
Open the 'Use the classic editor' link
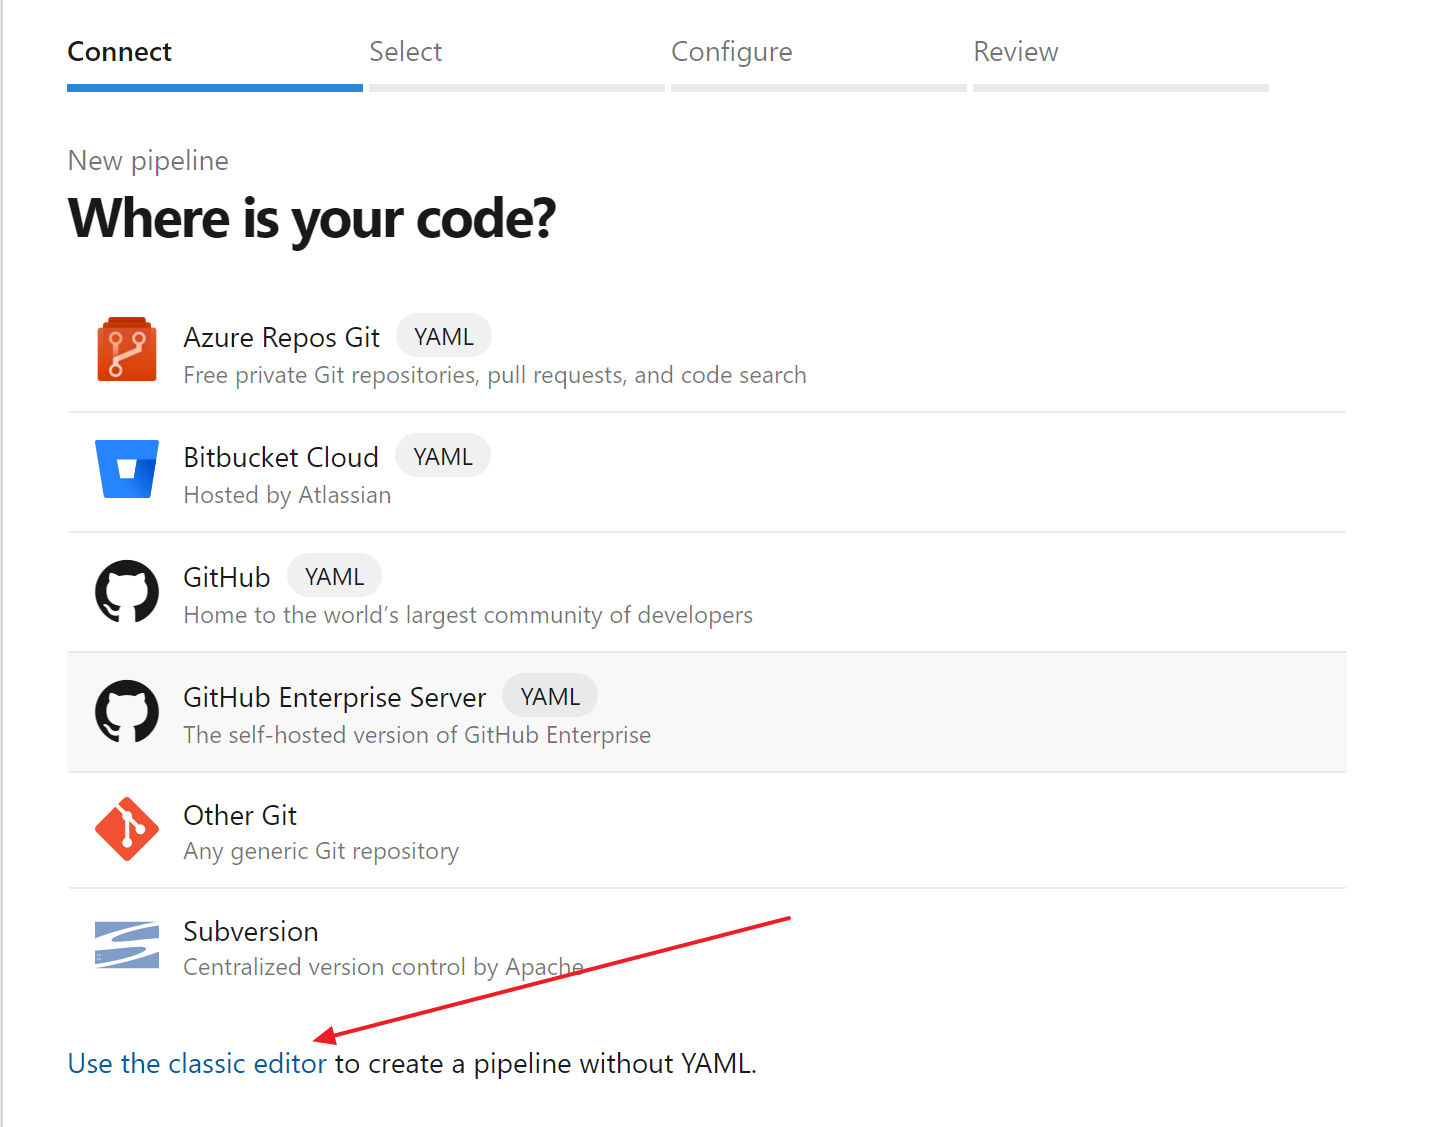[x=197, y=1063]
